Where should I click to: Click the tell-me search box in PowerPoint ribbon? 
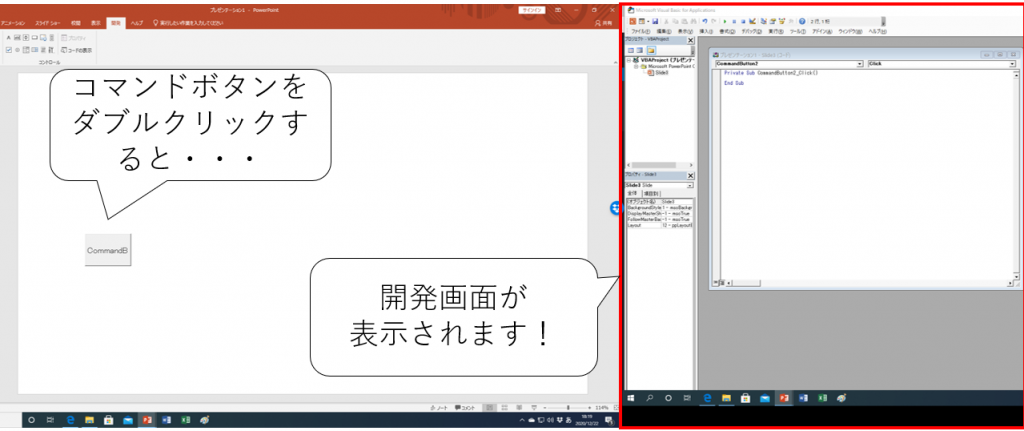[189, 22]
